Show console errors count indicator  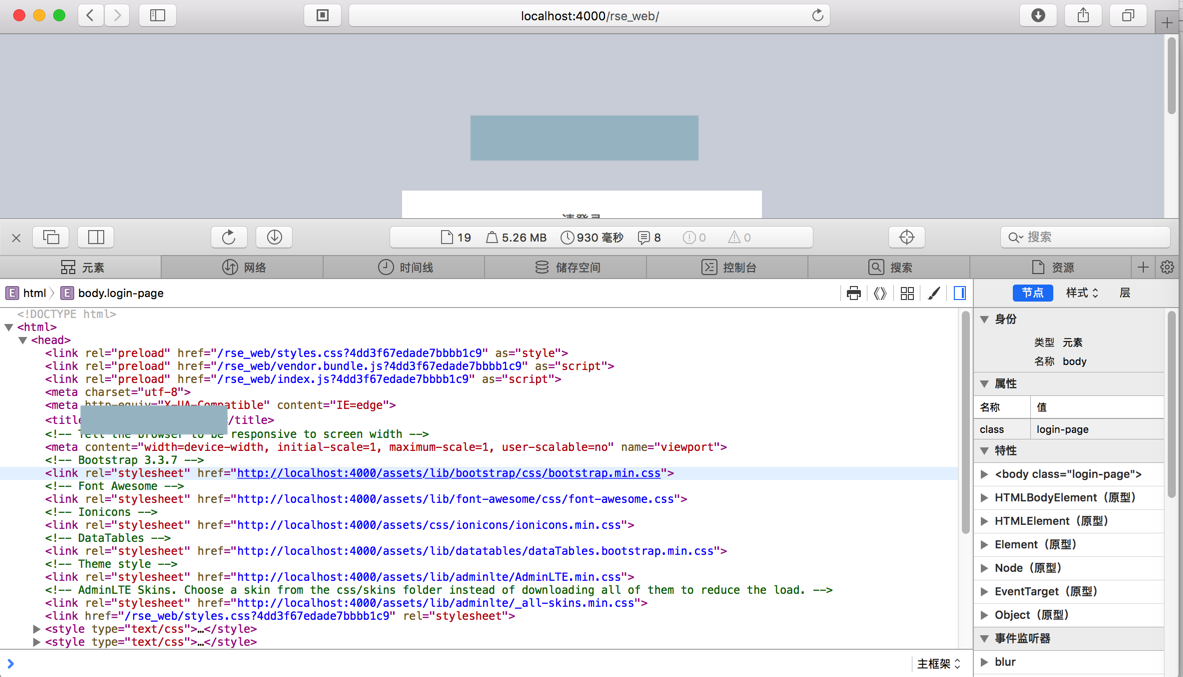[x=694, y=238]
